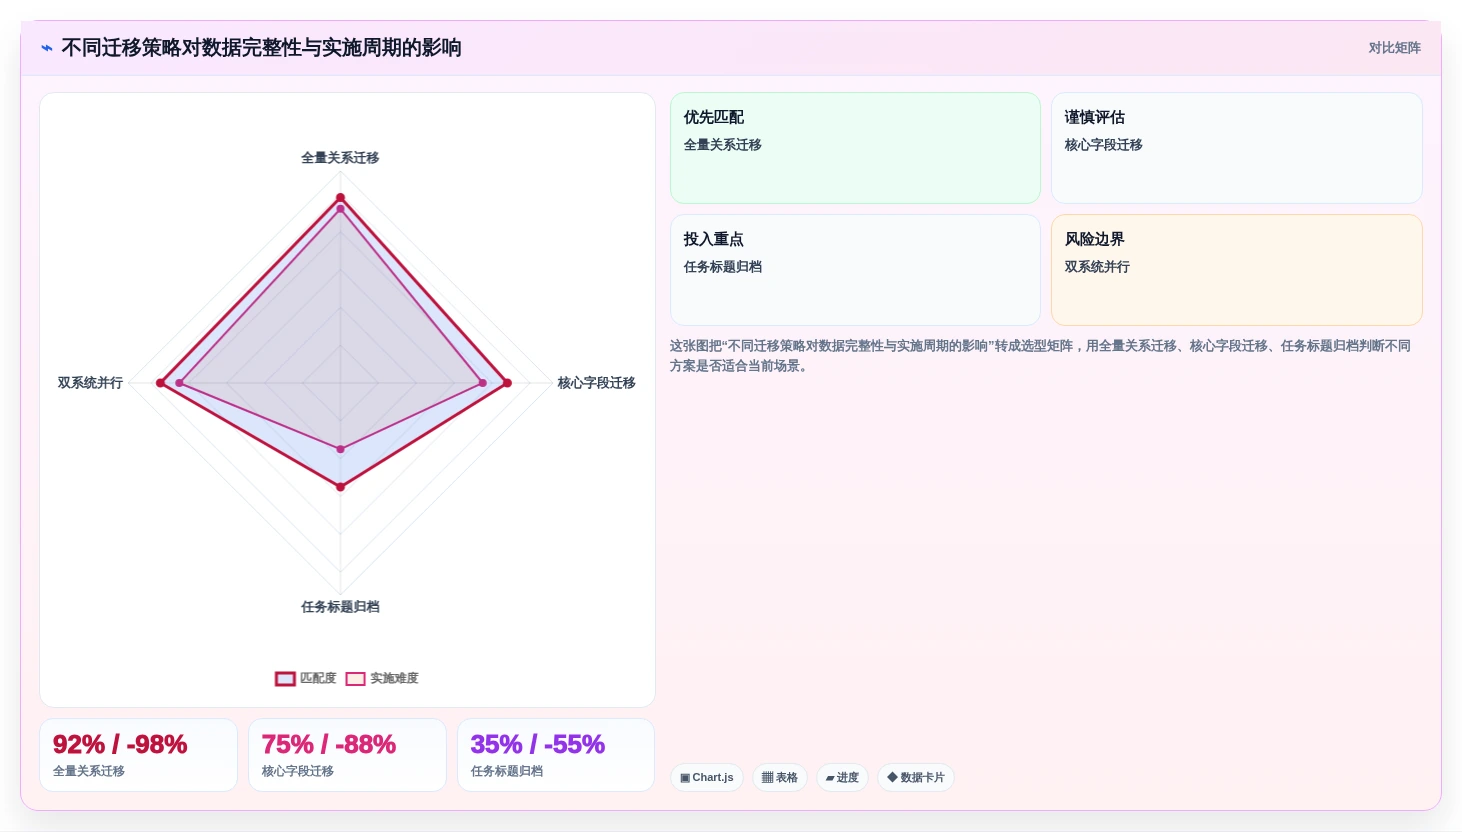Open the 优先匹配 card
The height and width of the screenshot is (832, 1462).
pos(855,148)
